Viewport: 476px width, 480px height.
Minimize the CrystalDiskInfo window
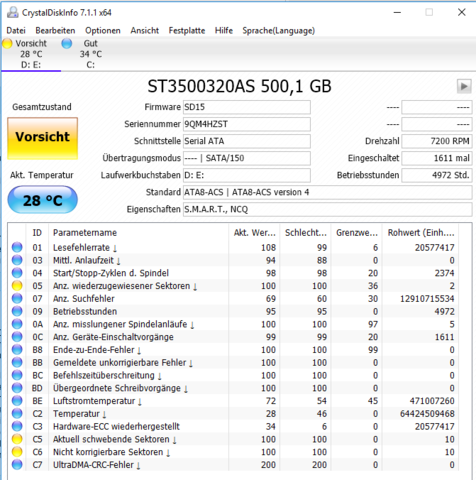click(x=397, y=12)
